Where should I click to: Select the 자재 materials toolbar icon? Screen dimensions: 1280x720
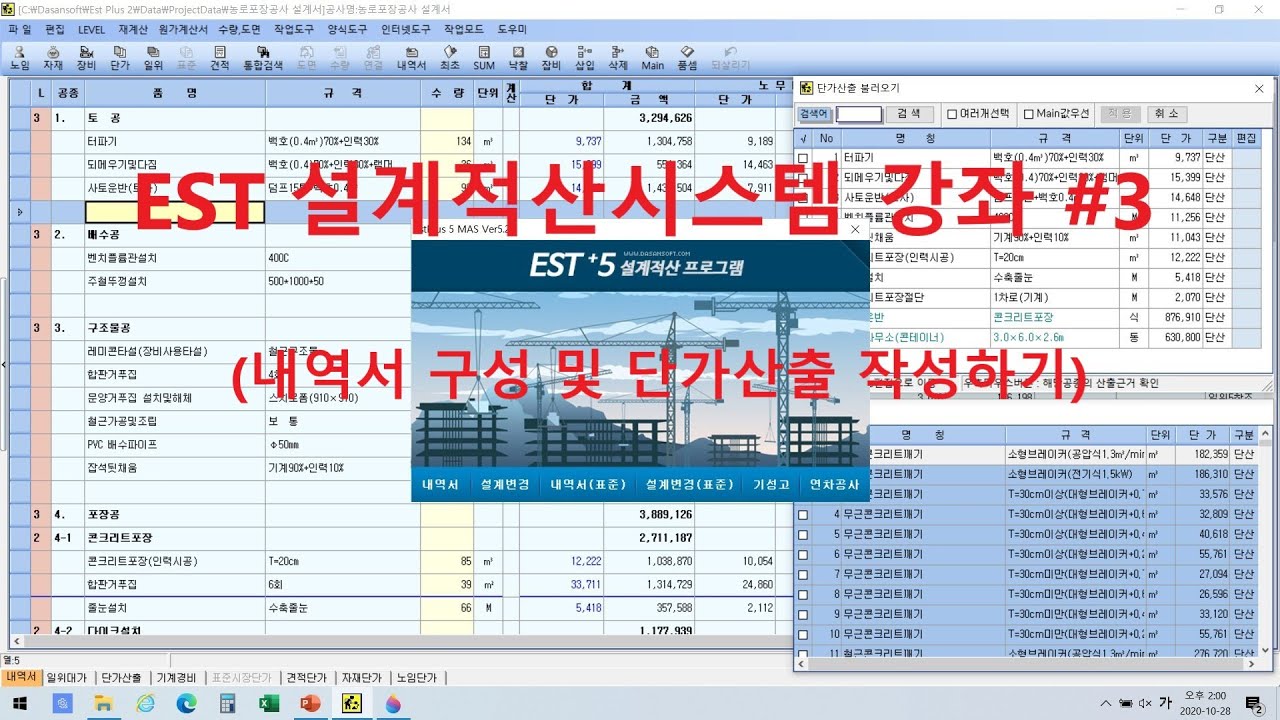(x=53, y=57)
